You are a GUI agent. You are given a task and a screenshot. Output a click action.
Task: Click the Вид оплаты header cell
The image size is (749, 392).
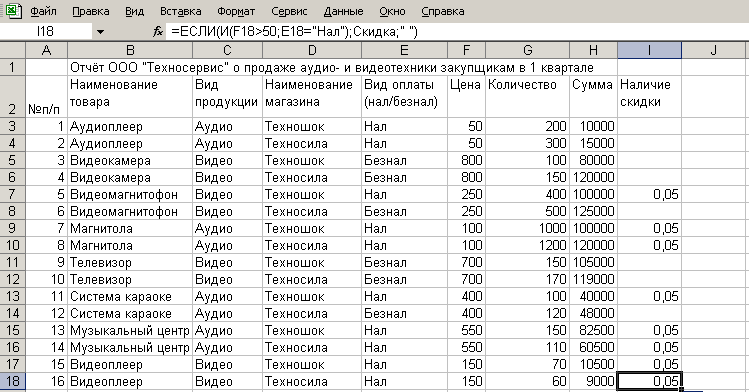pos(404,96)
